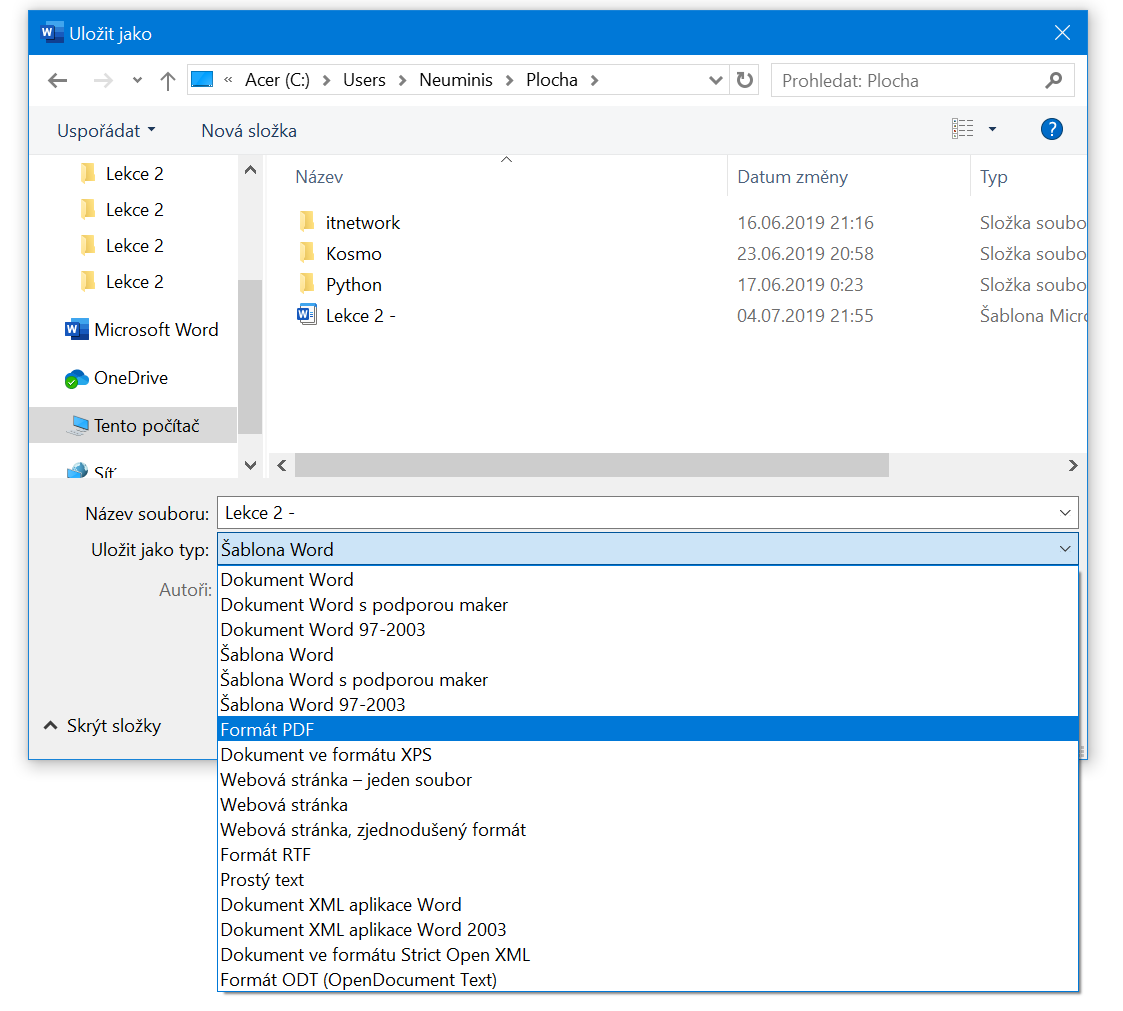Screen dimensions: 1123x1011
Task: Select Microsoft Word in navigation pane
Action: [155, 330]
